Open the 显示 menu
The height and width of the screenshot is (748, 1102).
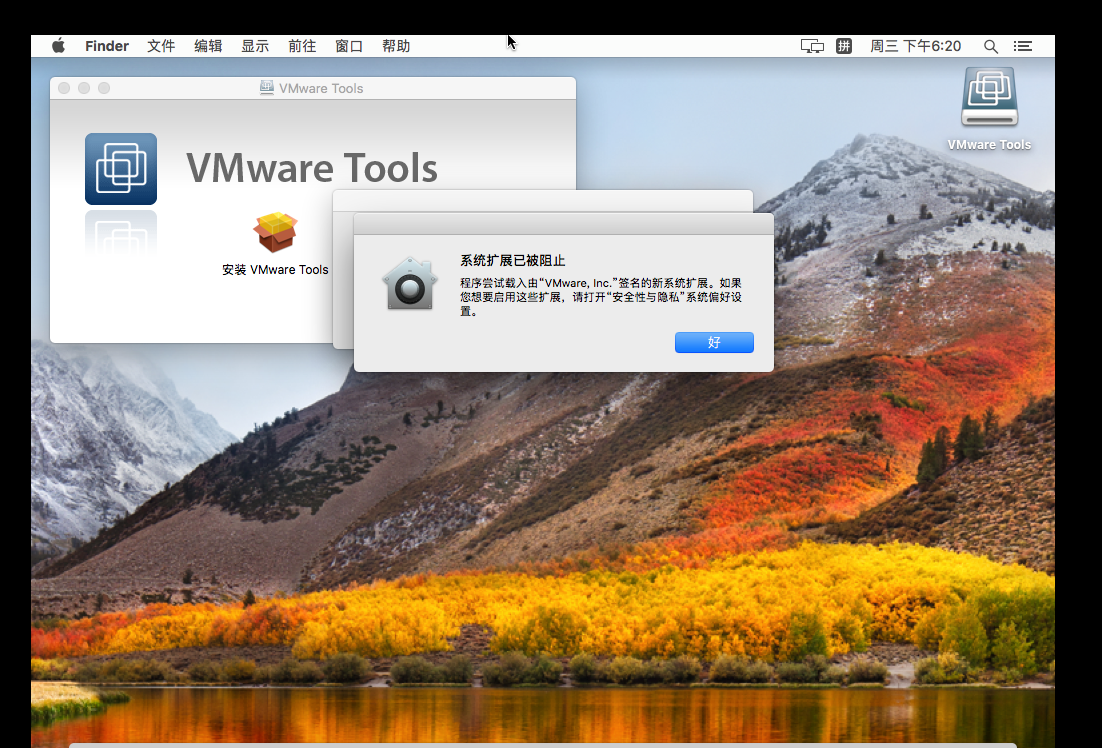255,46
